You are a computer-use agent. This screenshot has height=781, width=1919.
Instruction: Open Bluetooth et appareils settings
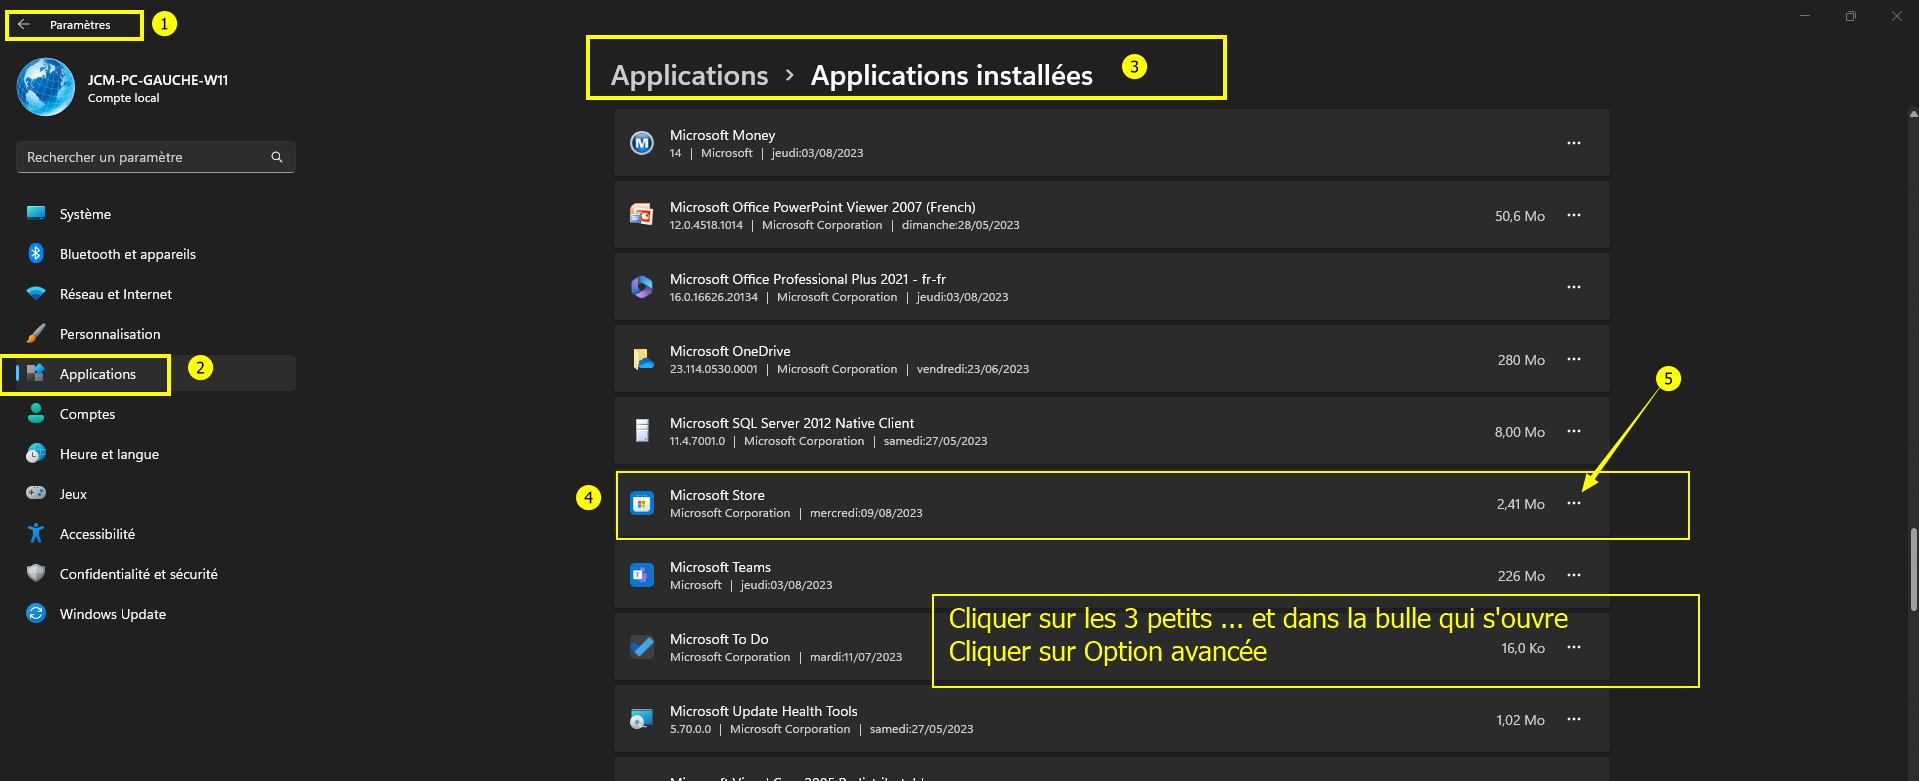(x=127, y=254)
